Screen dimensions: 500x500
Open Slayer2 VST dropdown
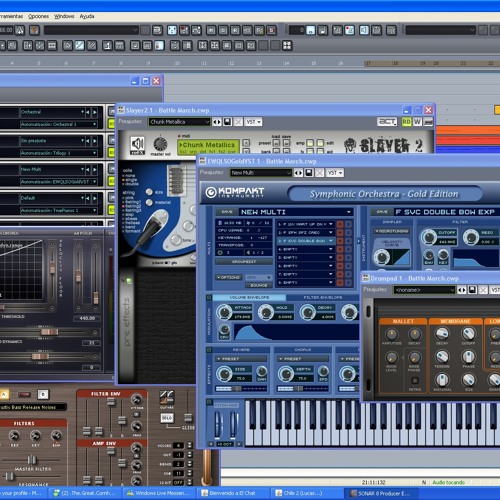pos(254,122)
